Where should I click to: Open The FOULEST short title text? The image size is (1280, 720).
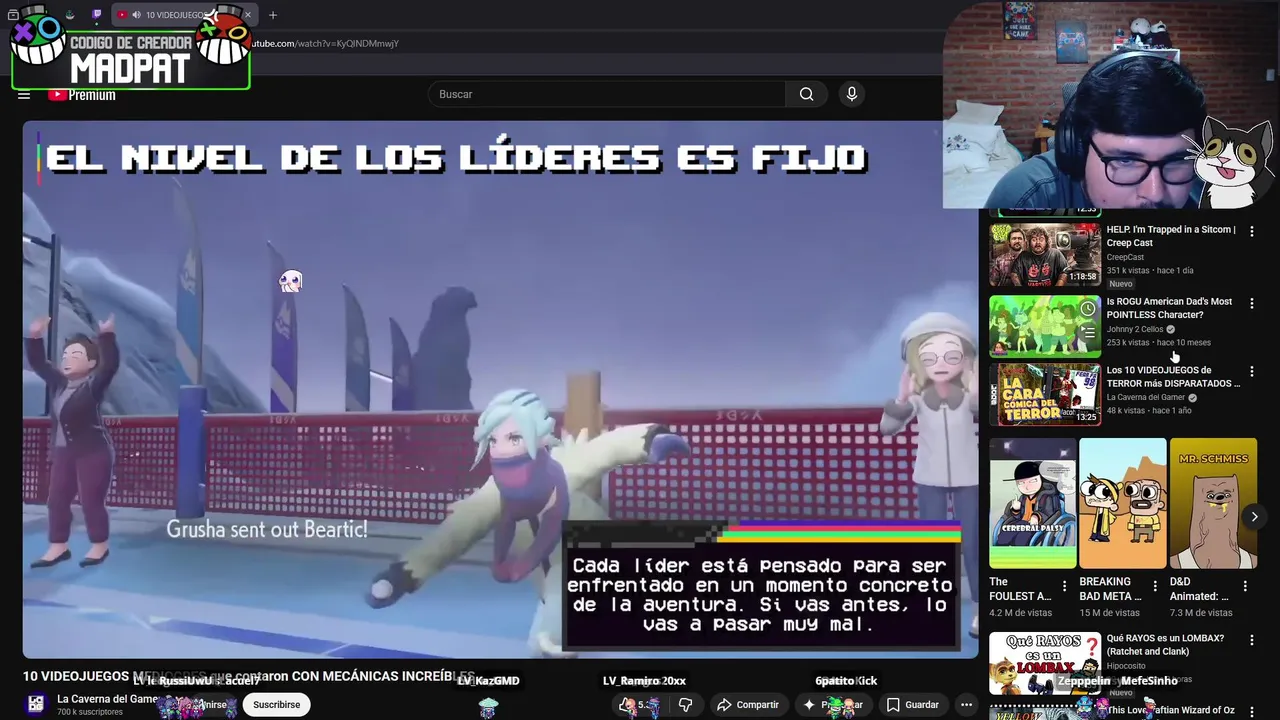tap(1020, 589)
